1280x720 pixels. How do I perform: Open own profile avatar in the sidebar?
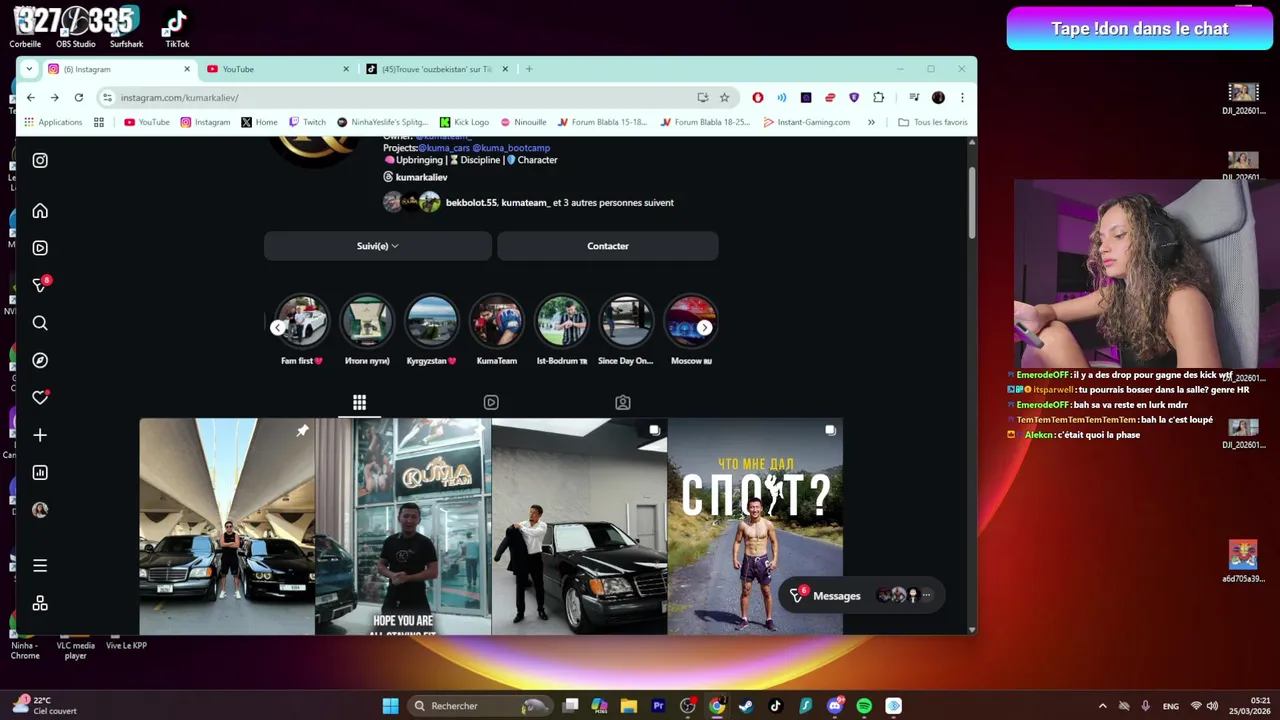[x=40, y=510]
